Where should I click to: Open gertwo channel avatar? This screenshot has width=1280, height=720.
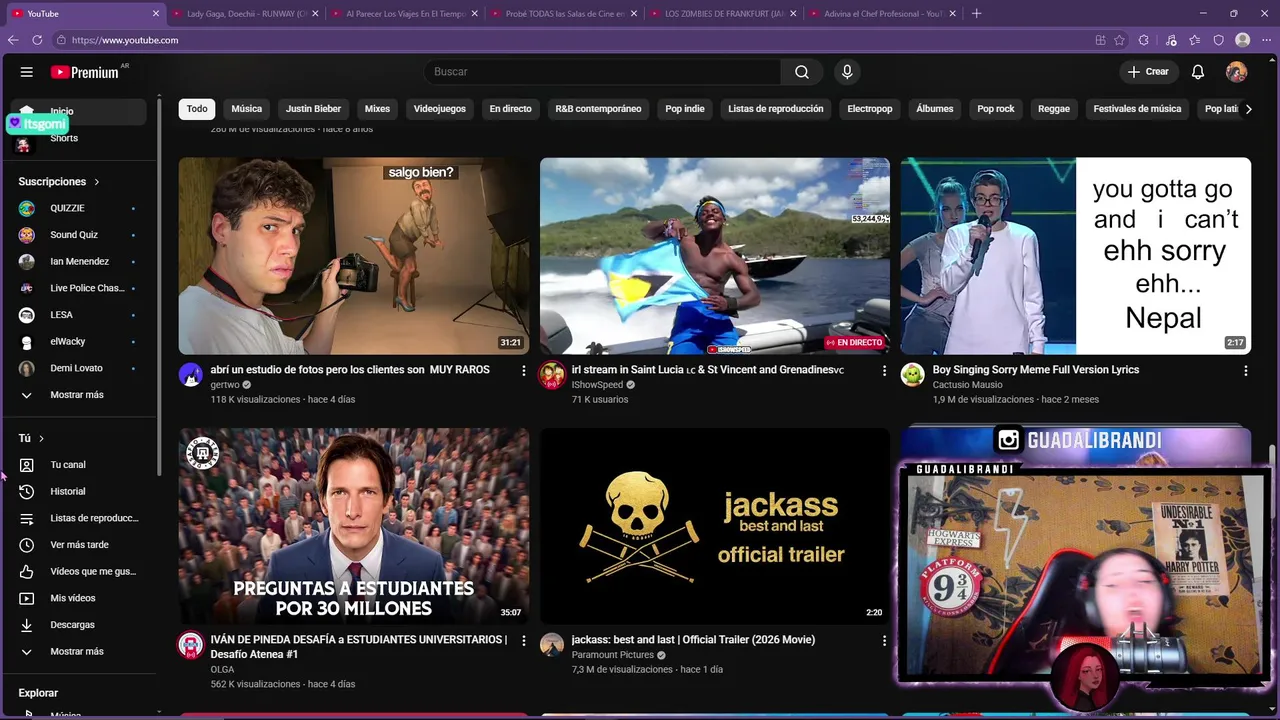[x=191, y=375]
